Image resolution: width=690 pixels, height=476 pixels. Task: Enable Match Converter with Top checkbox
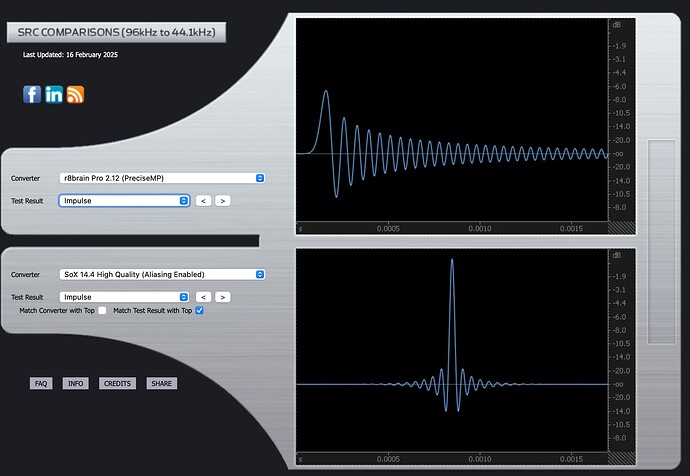click(102, 311)
